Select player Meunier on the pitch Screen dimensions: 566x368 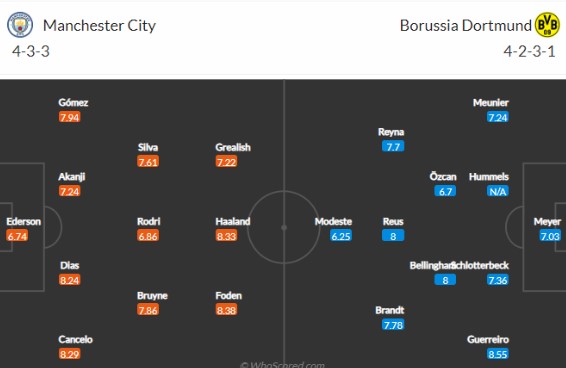click(x=491, y=103)
